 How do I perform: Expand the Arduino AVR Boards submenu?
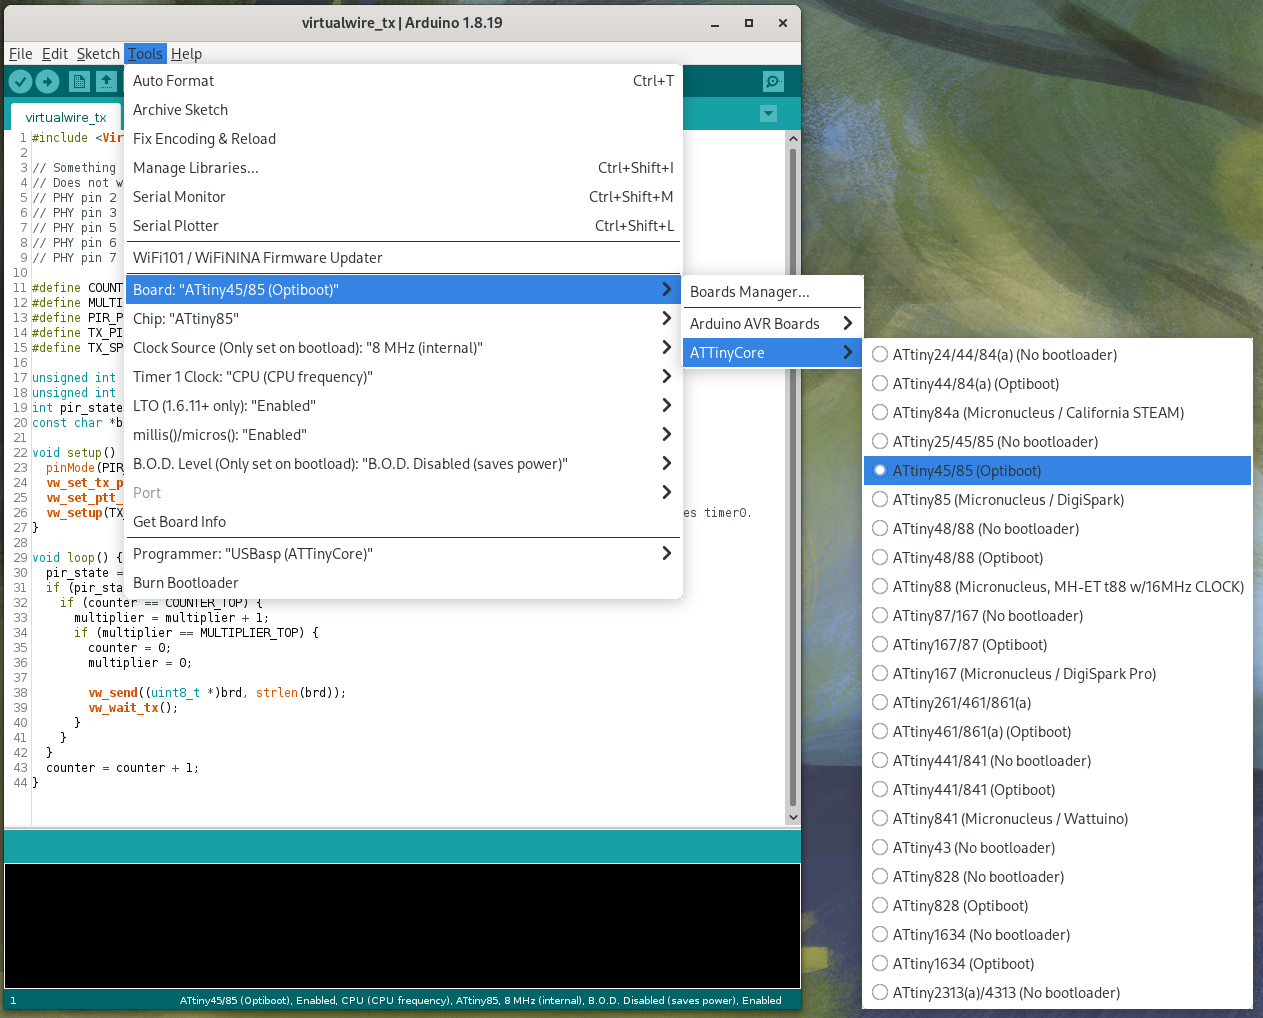[772, 324]
